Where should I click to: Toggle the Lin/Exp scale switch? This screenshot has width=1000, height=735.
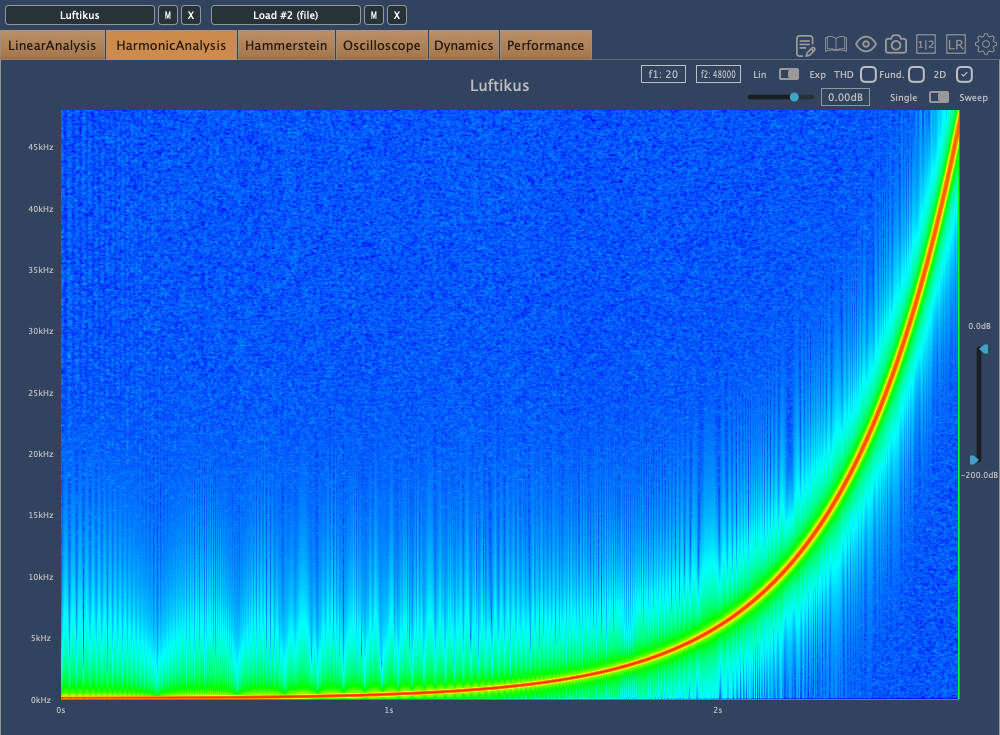coord(789,74)
